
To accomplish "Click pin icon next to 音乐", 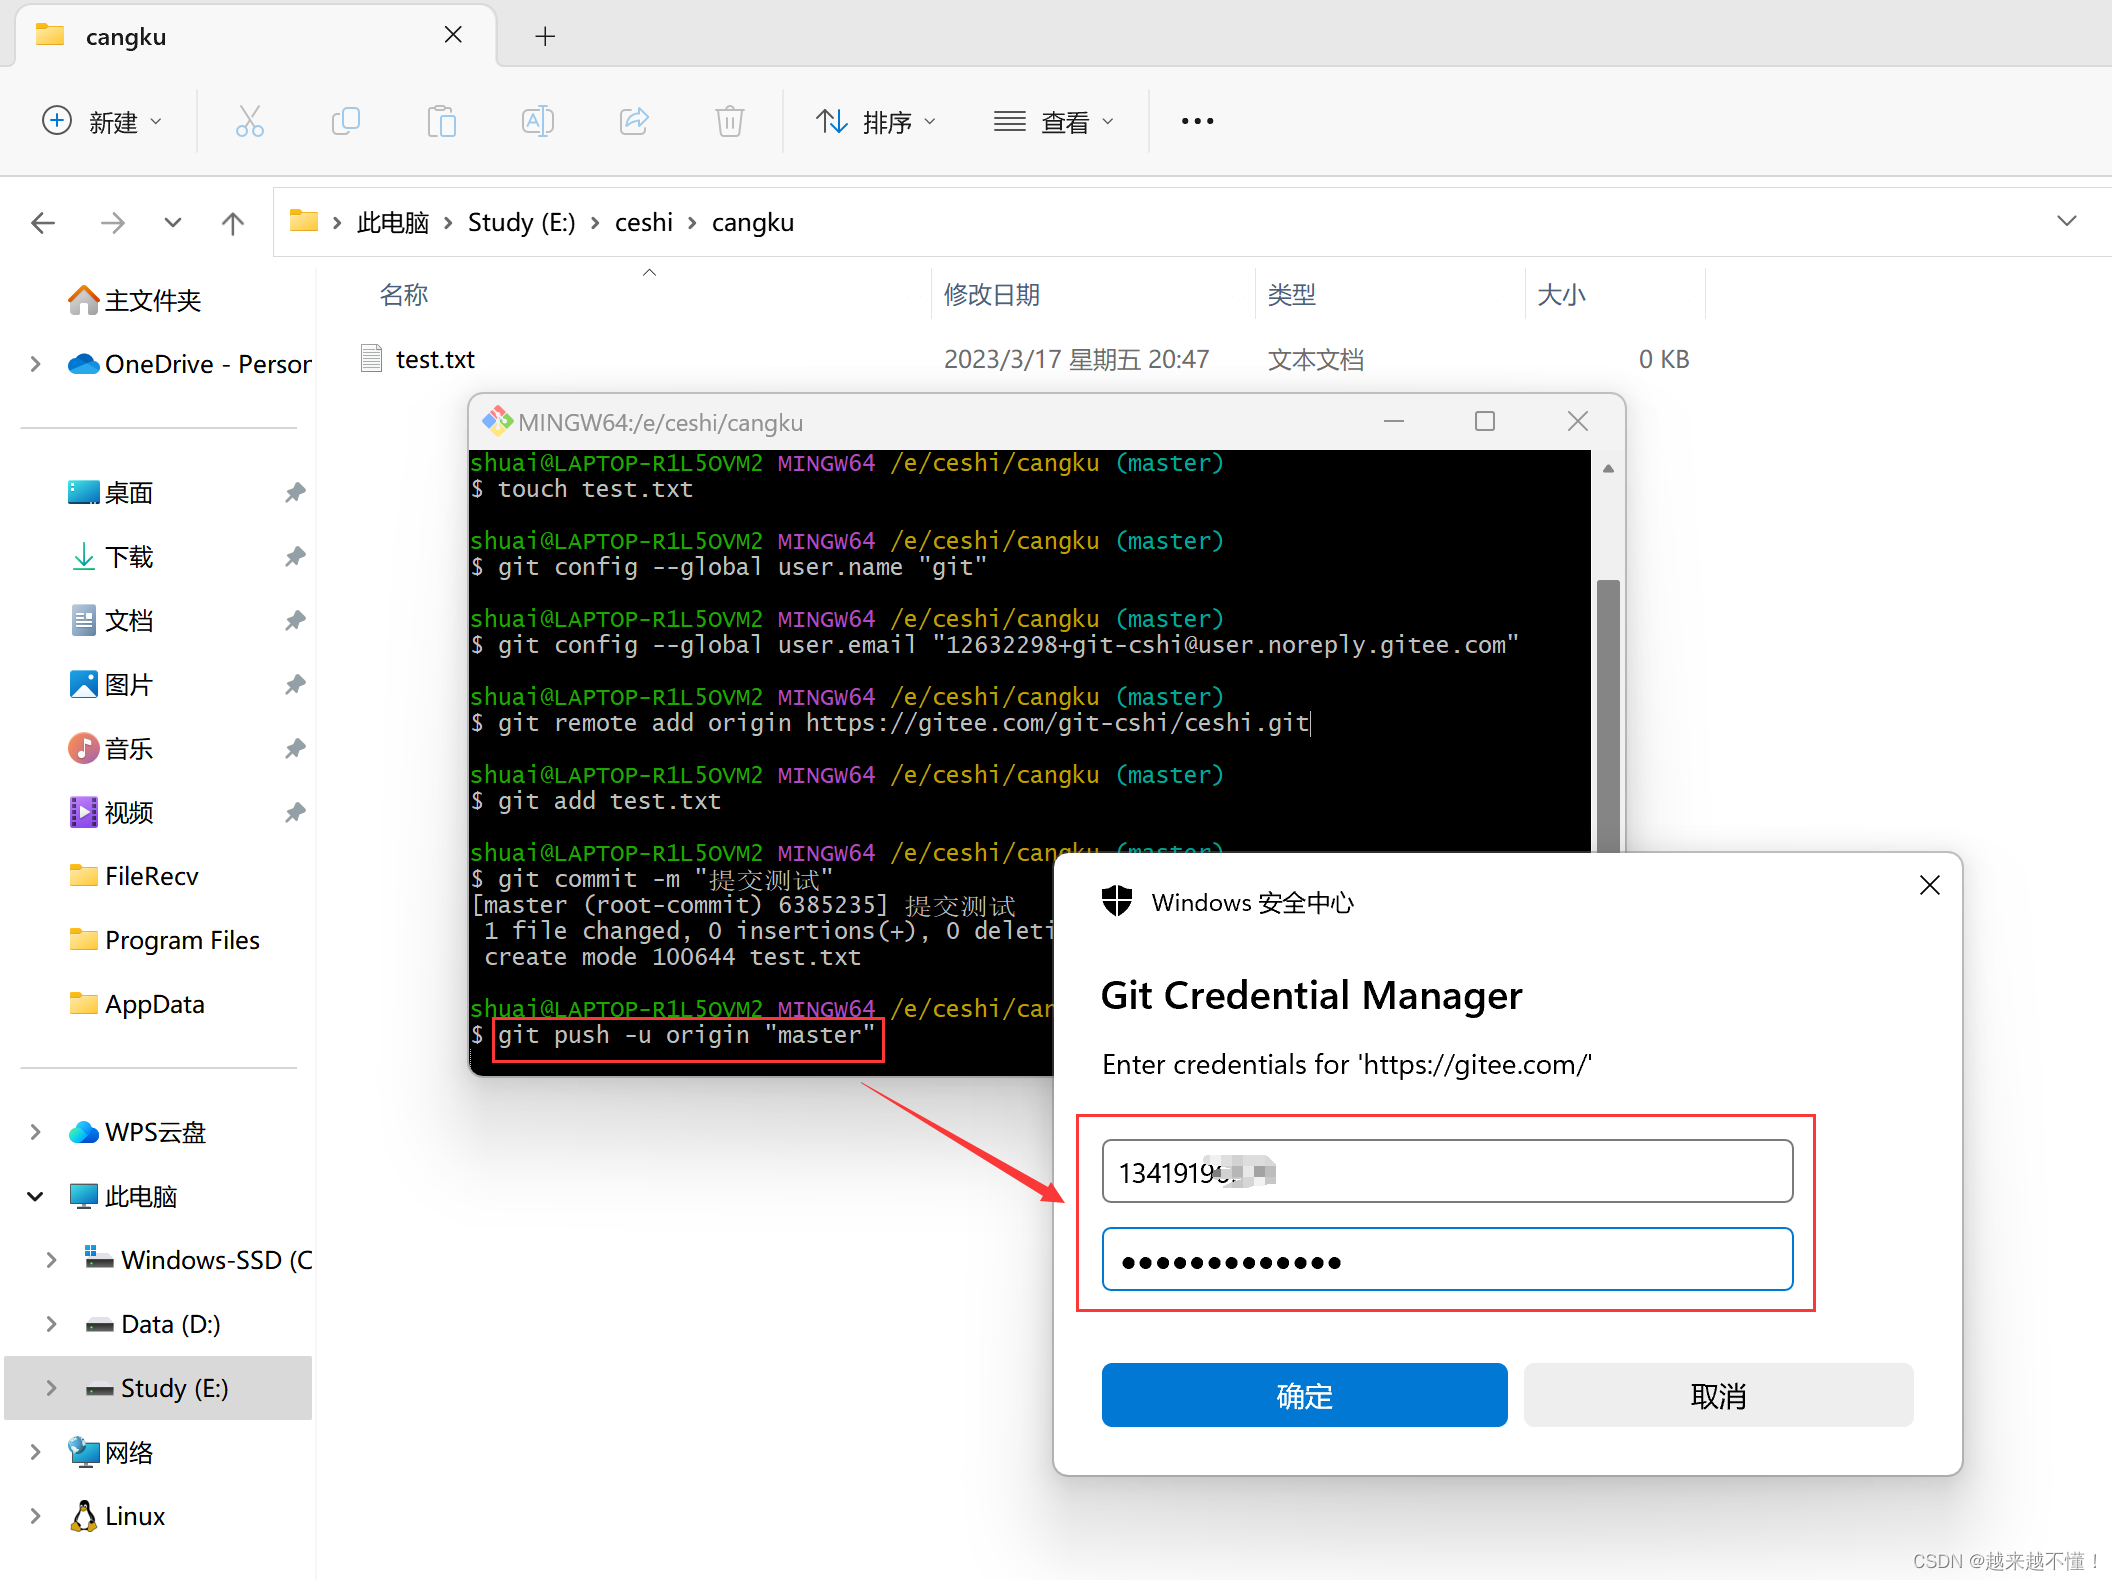I will (x=295, y=748).
